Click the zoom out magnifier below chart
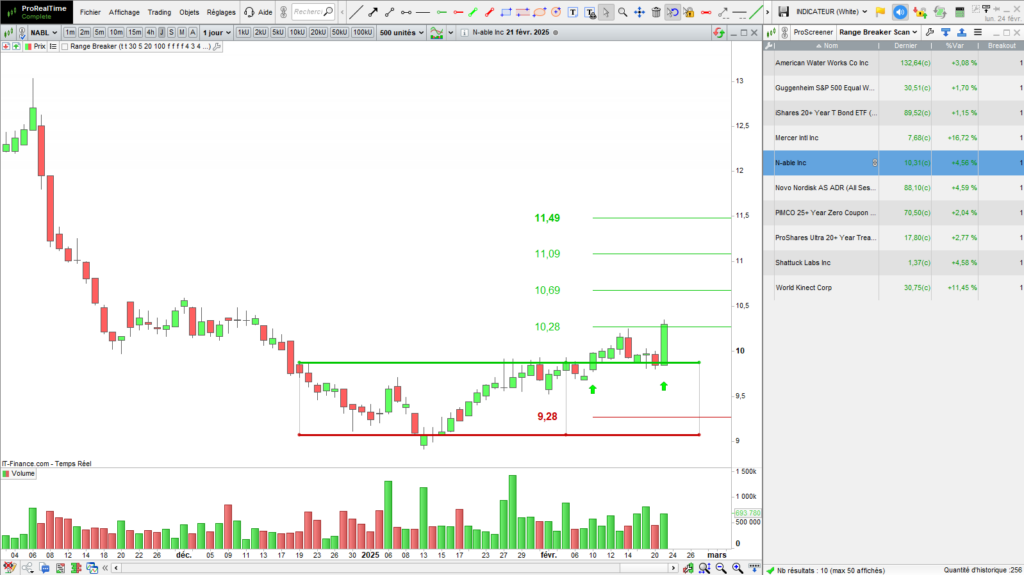This screenshot has height=575, width=1024. pos(720,568)
